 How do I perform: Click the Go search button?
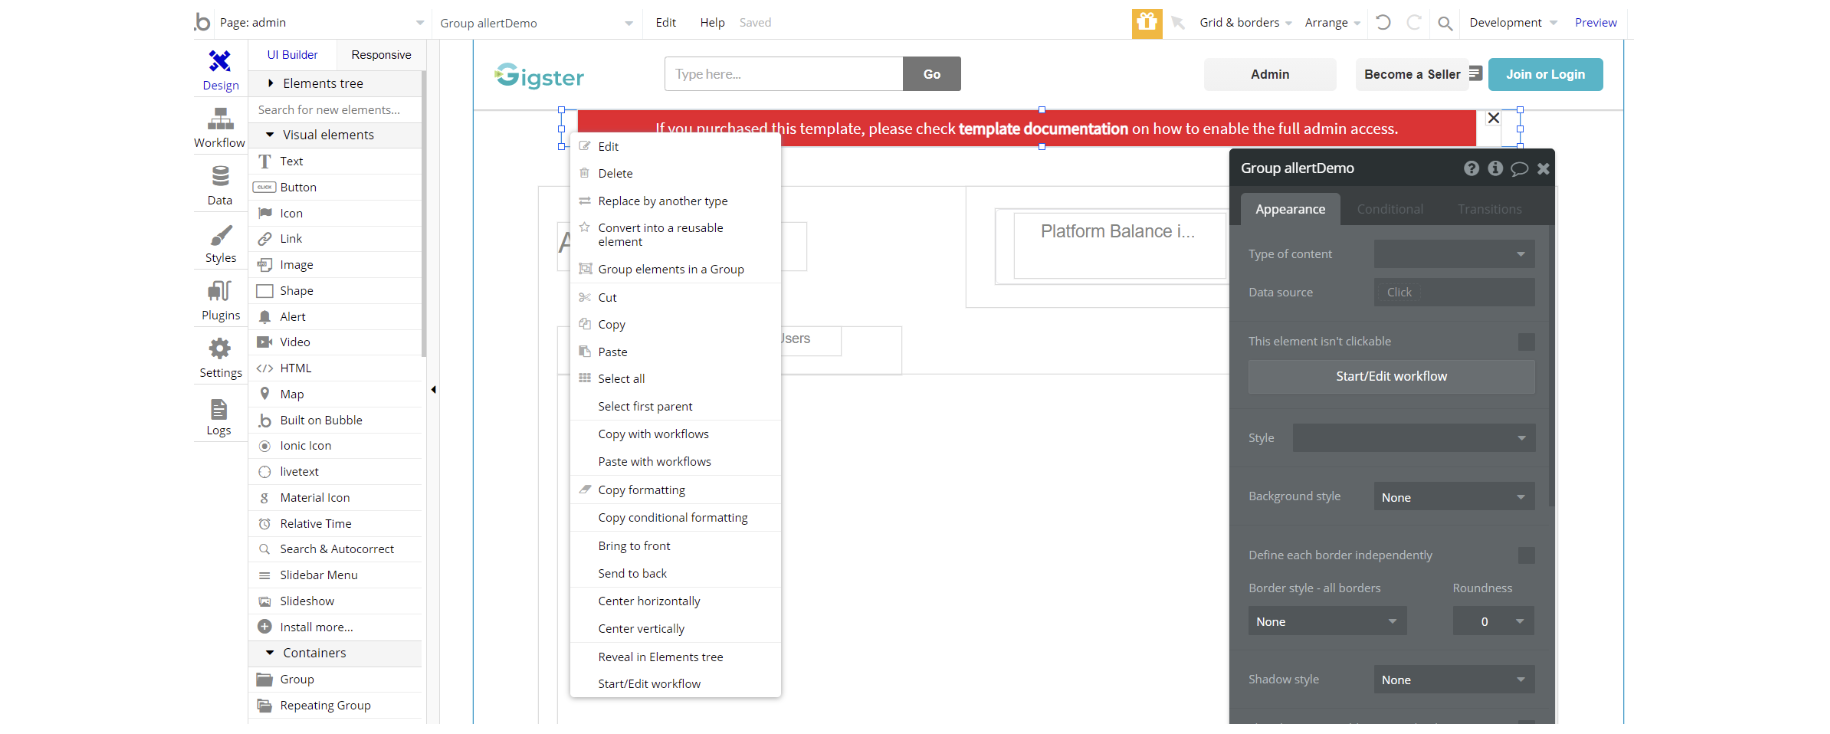click(x=932, y=74)
